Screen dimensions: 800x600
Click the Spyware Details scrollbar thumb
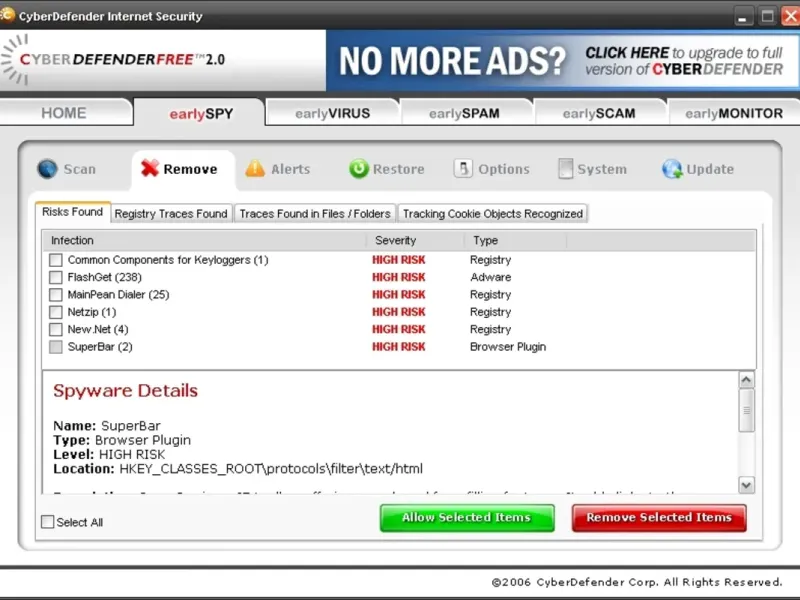pyautogui.click(x=746, y=410)
